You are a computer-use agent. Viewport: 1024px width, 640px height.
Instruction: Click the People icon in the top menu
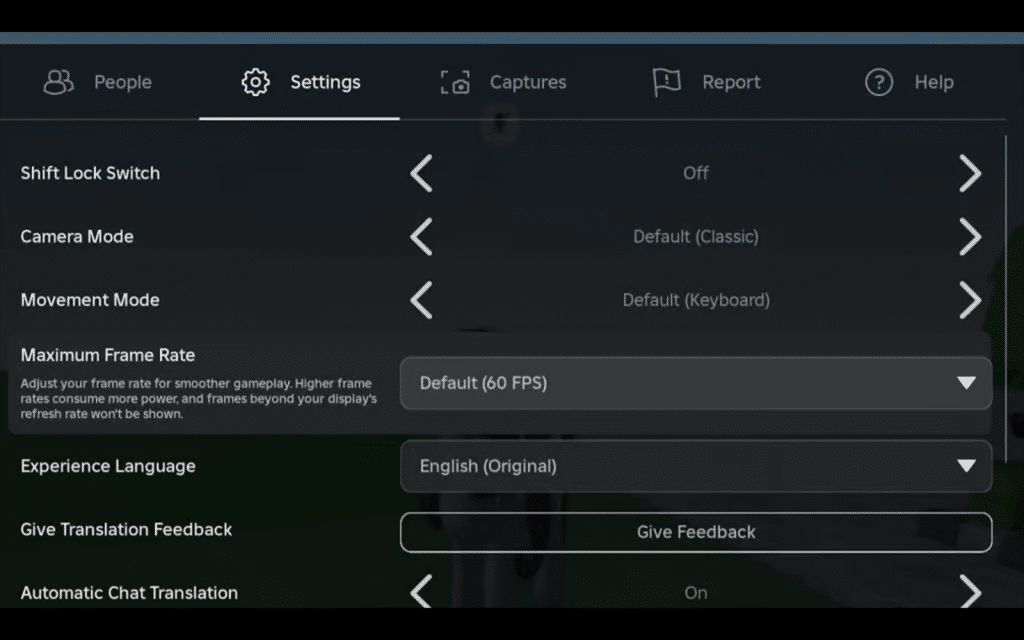tap(57, 83)
